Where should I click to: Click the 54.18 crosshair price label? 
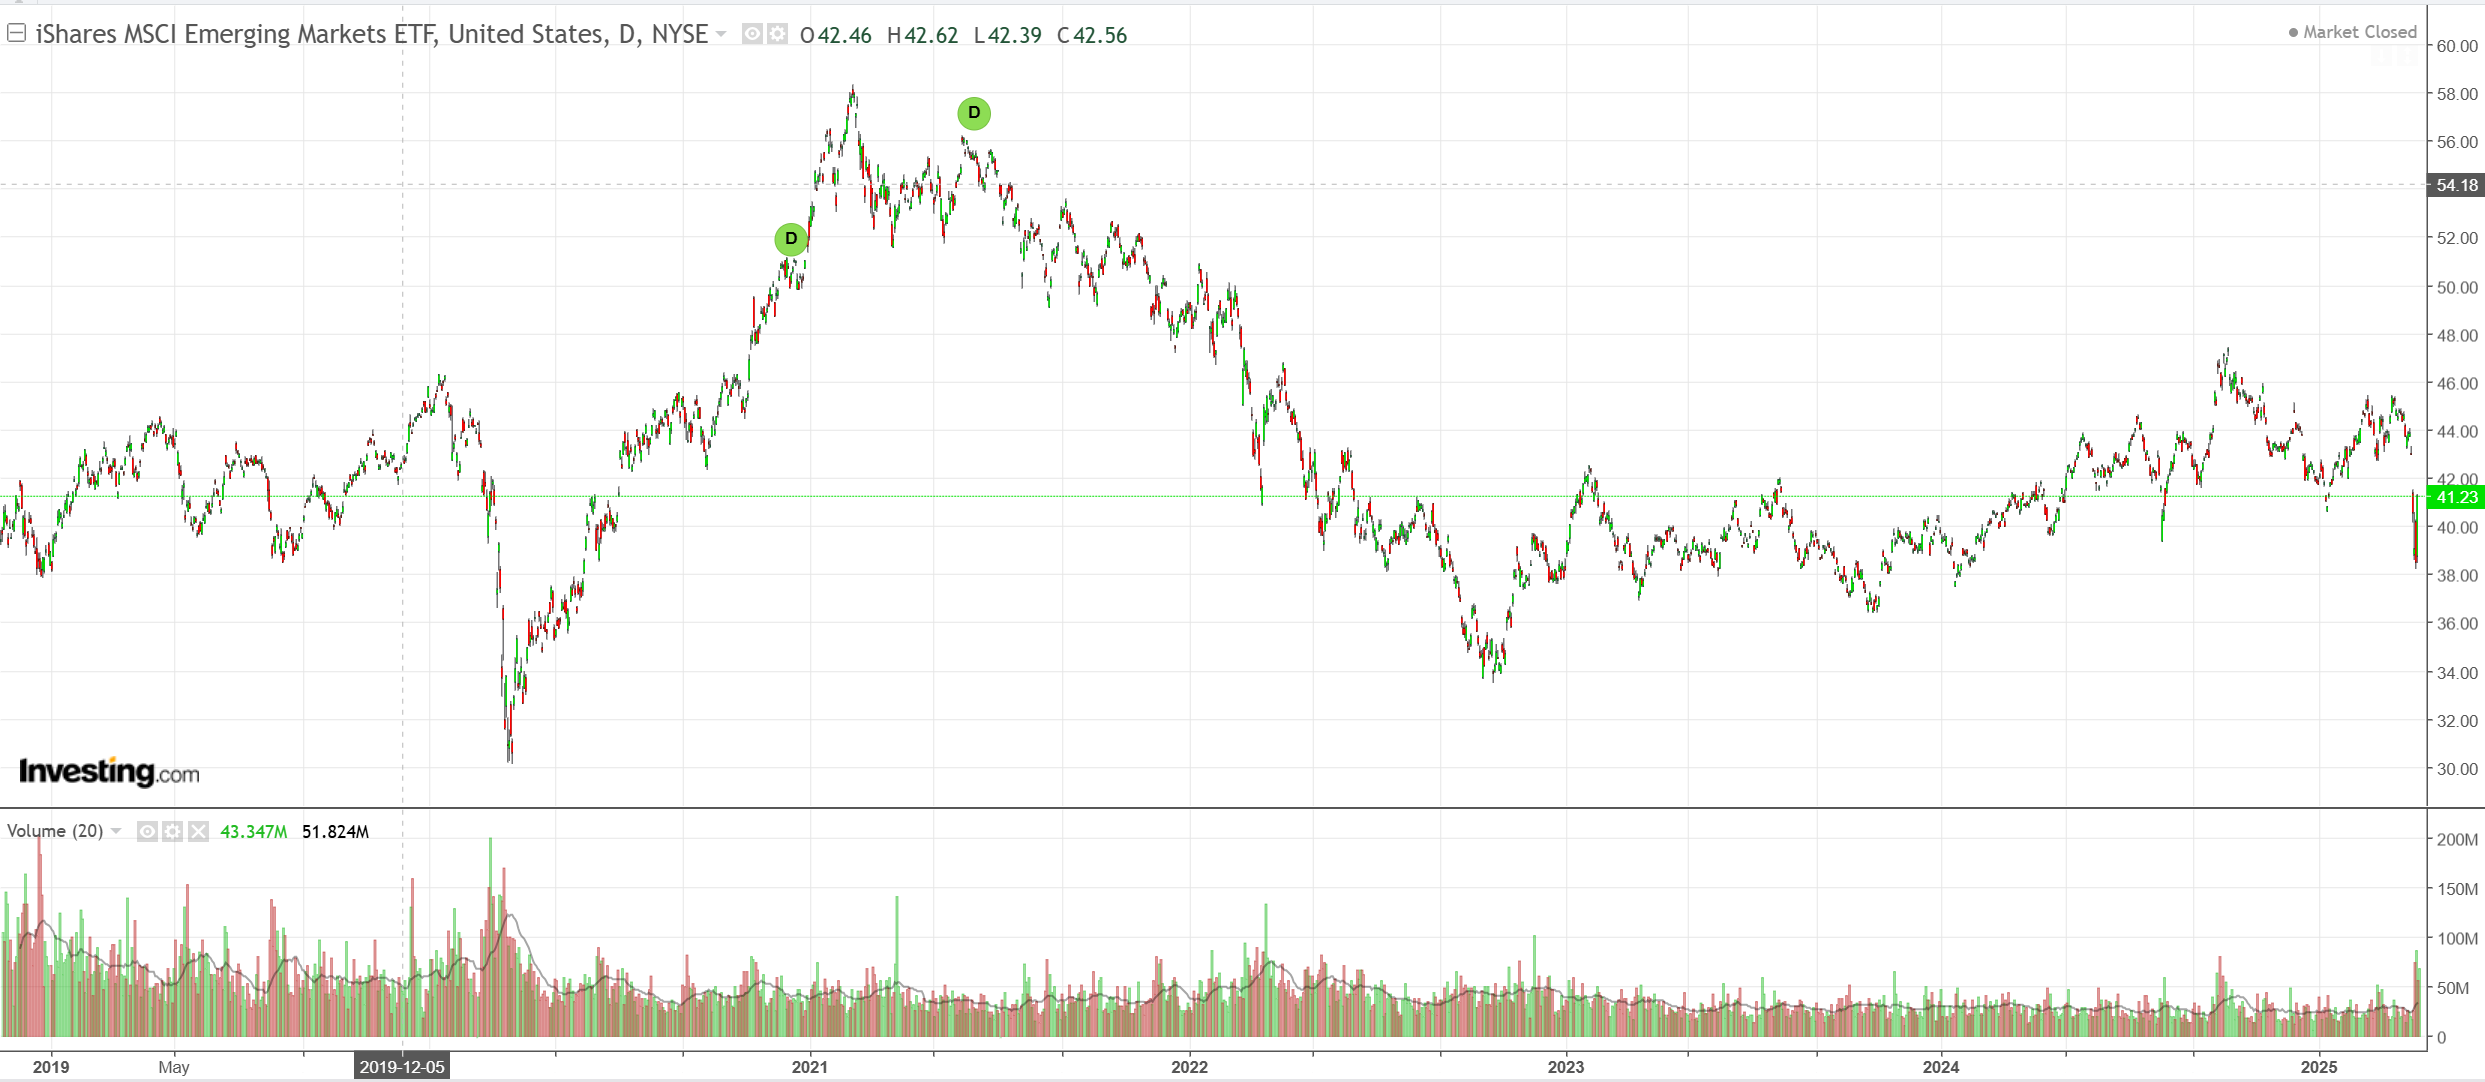click(2456, 185)
